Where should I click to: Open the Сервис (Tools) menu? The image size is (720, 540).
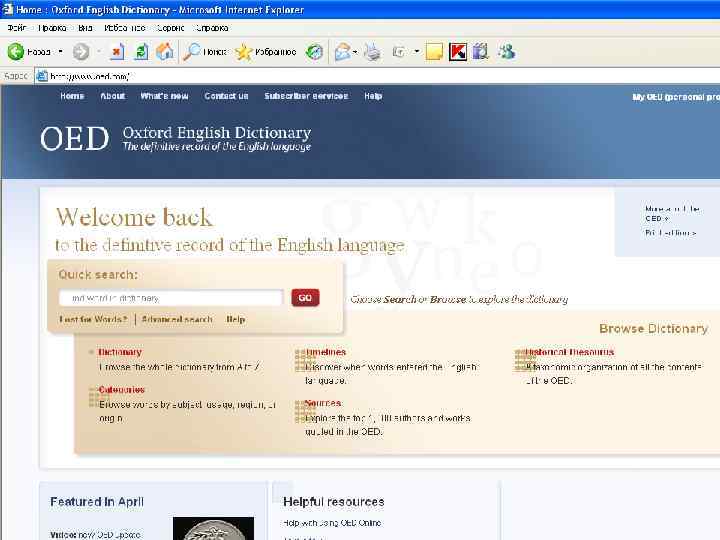pos(170,28)
